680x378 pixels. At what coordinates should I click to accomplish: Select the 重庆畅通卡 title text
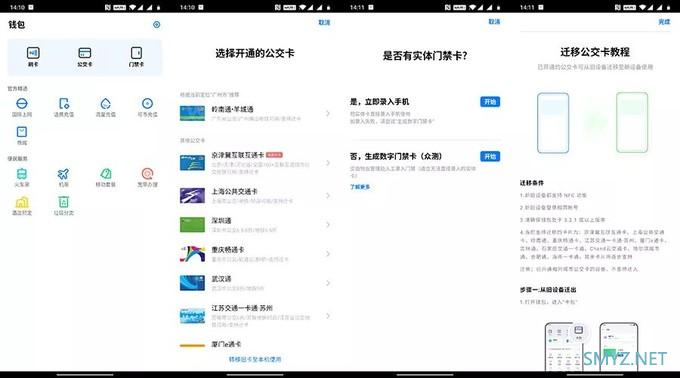228,250
